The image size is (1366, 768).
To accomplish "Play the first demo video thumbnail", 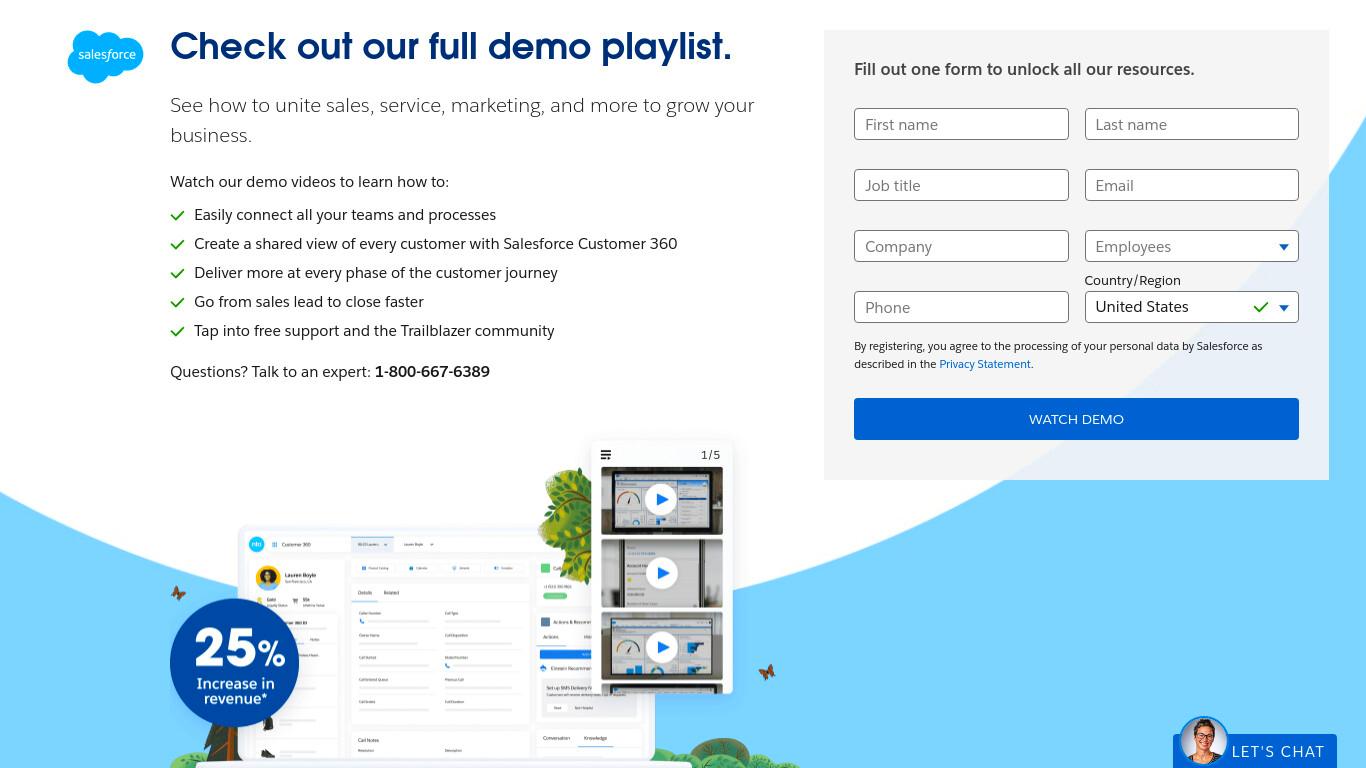I will pyautogui.click(x=661, y=499).
